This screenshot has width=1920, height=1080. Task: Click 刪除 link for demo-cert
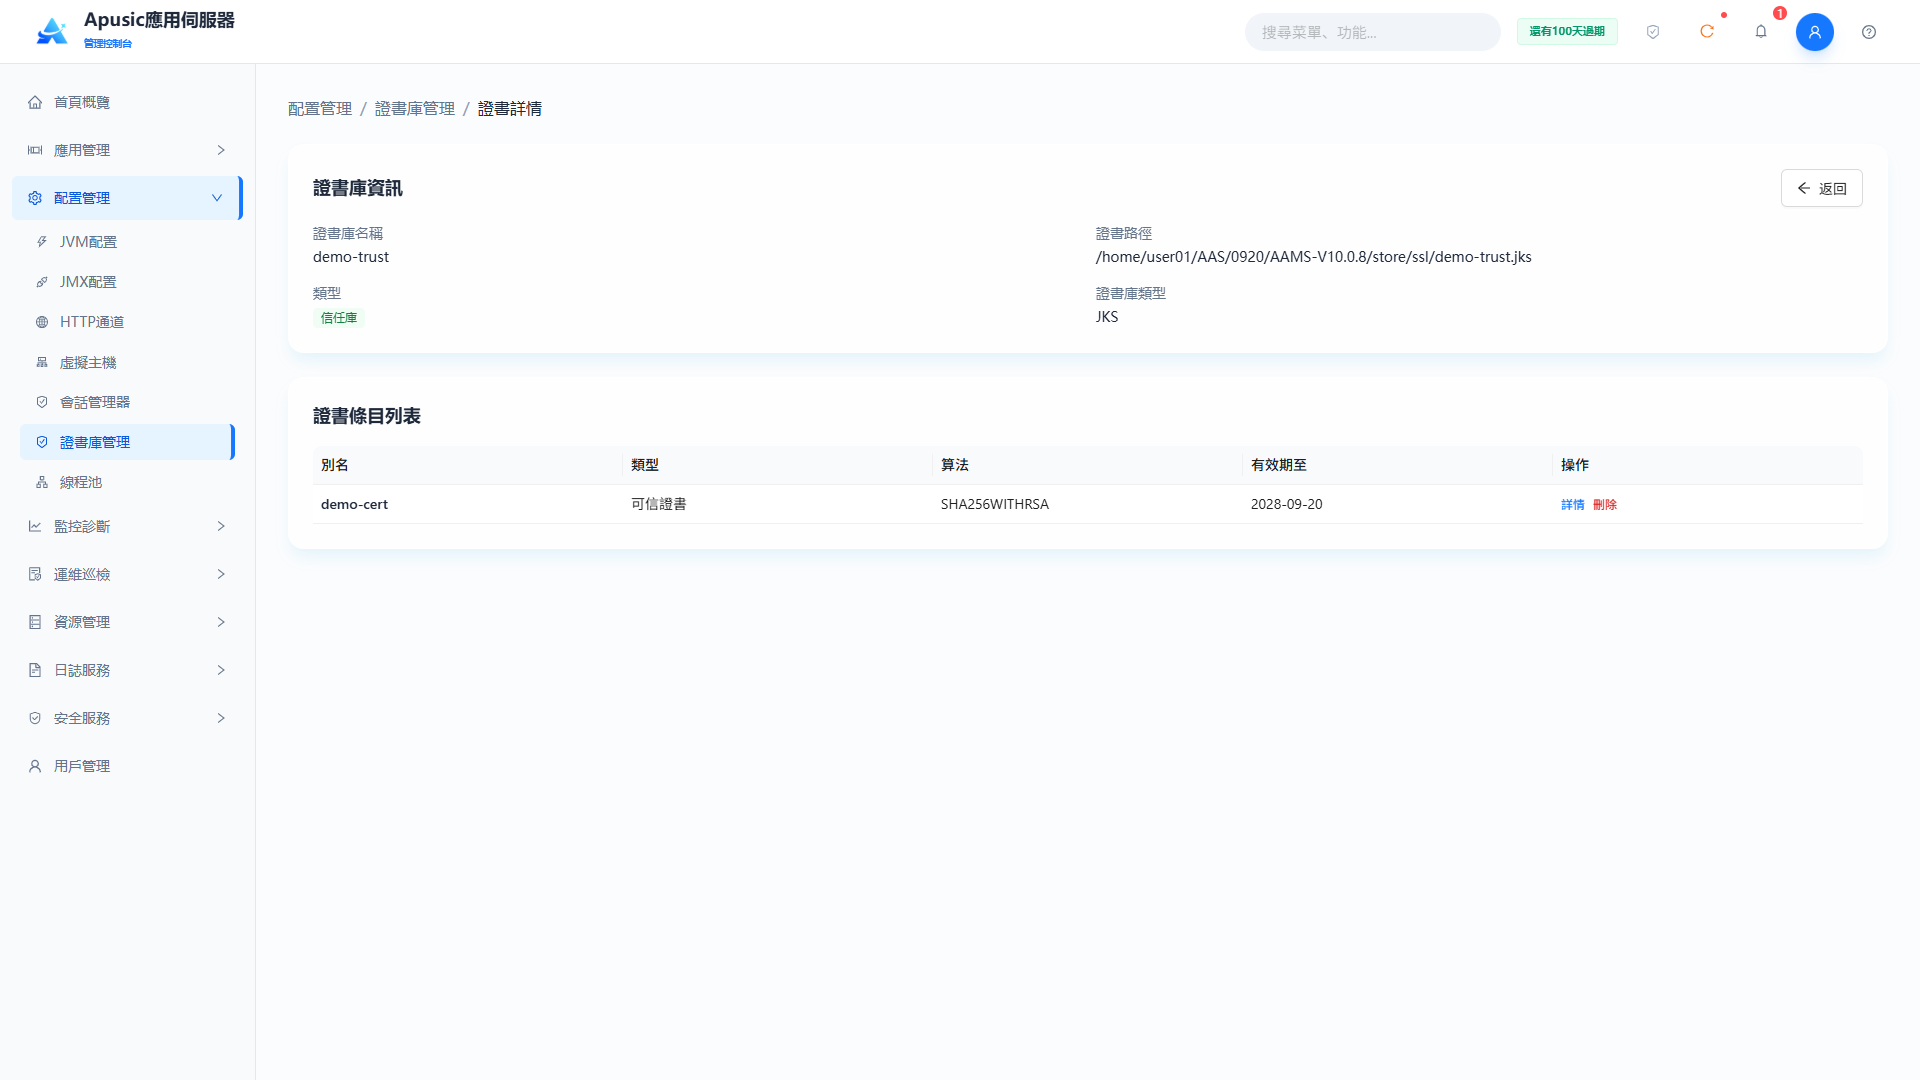(1604, 504)
